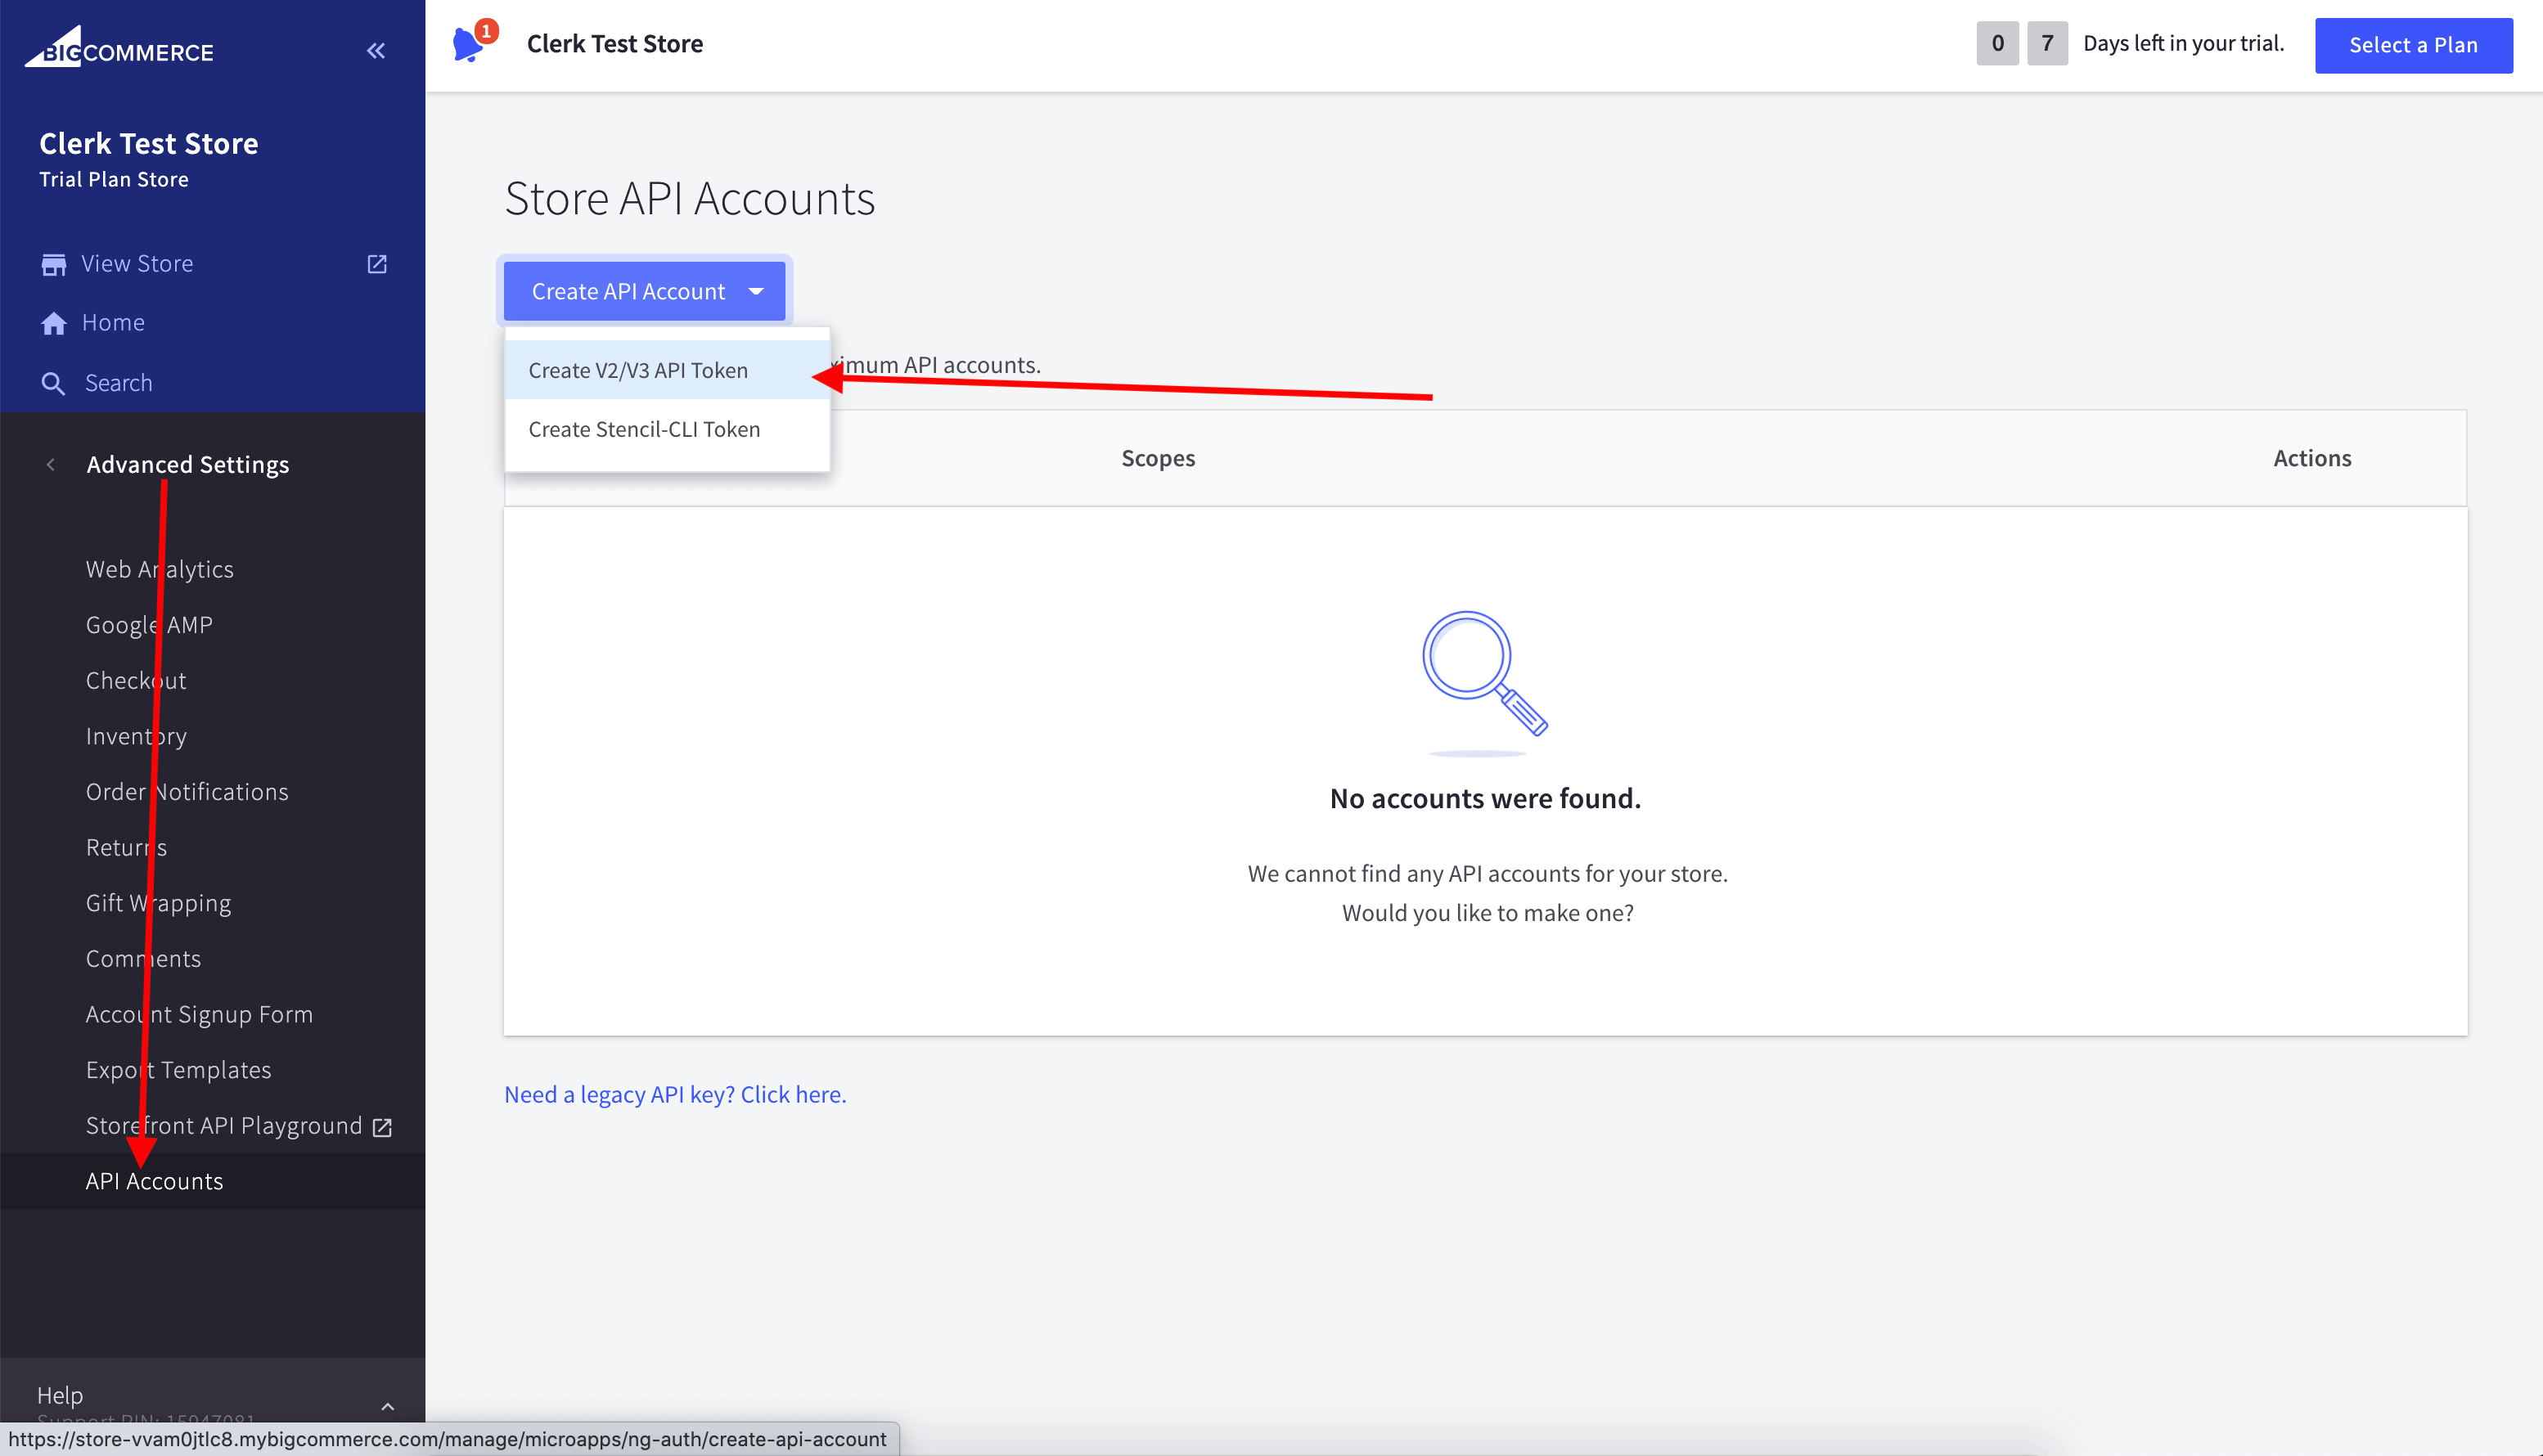
Task: Open notifications via the bell icon
Action: click(x=470, y=43)
